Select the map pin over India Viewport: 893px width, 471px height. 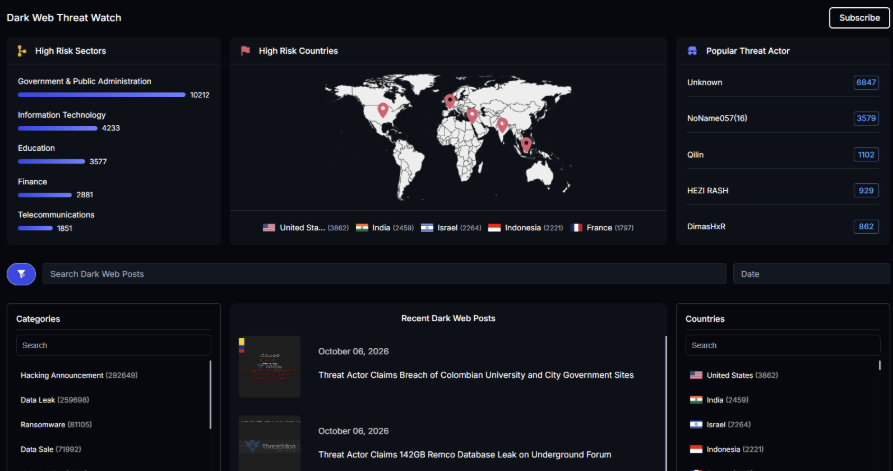(502, 125)
